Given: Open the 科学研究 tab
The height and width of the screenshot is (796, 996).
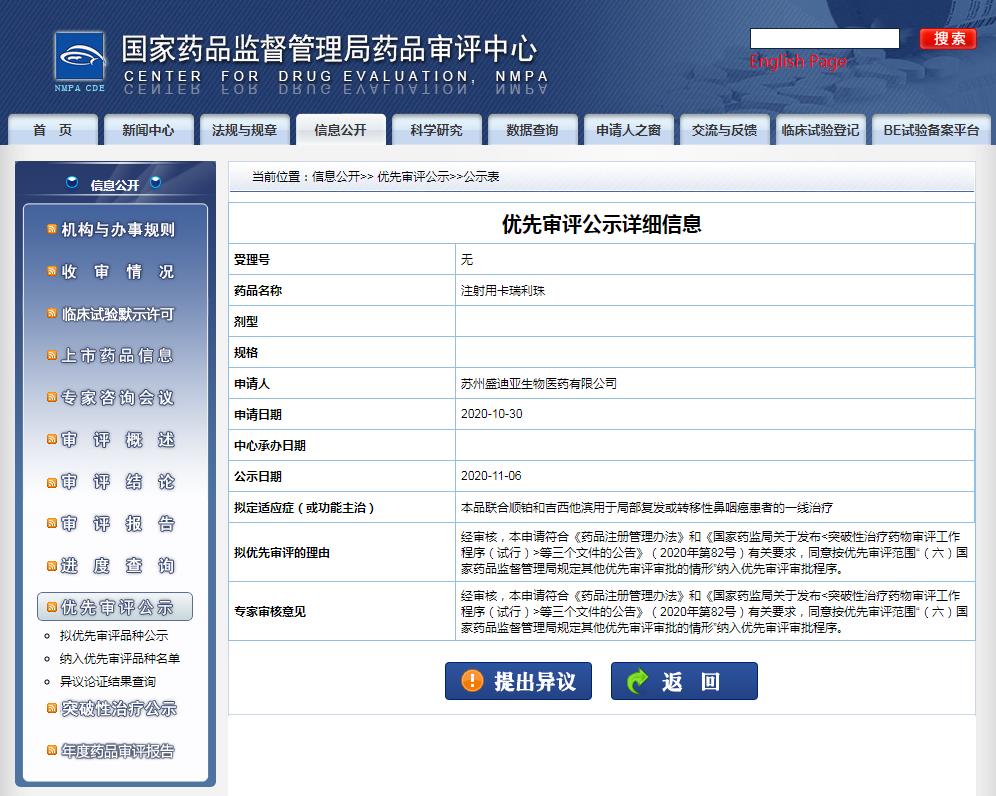Looking at the screenshot, I should 436,130.
